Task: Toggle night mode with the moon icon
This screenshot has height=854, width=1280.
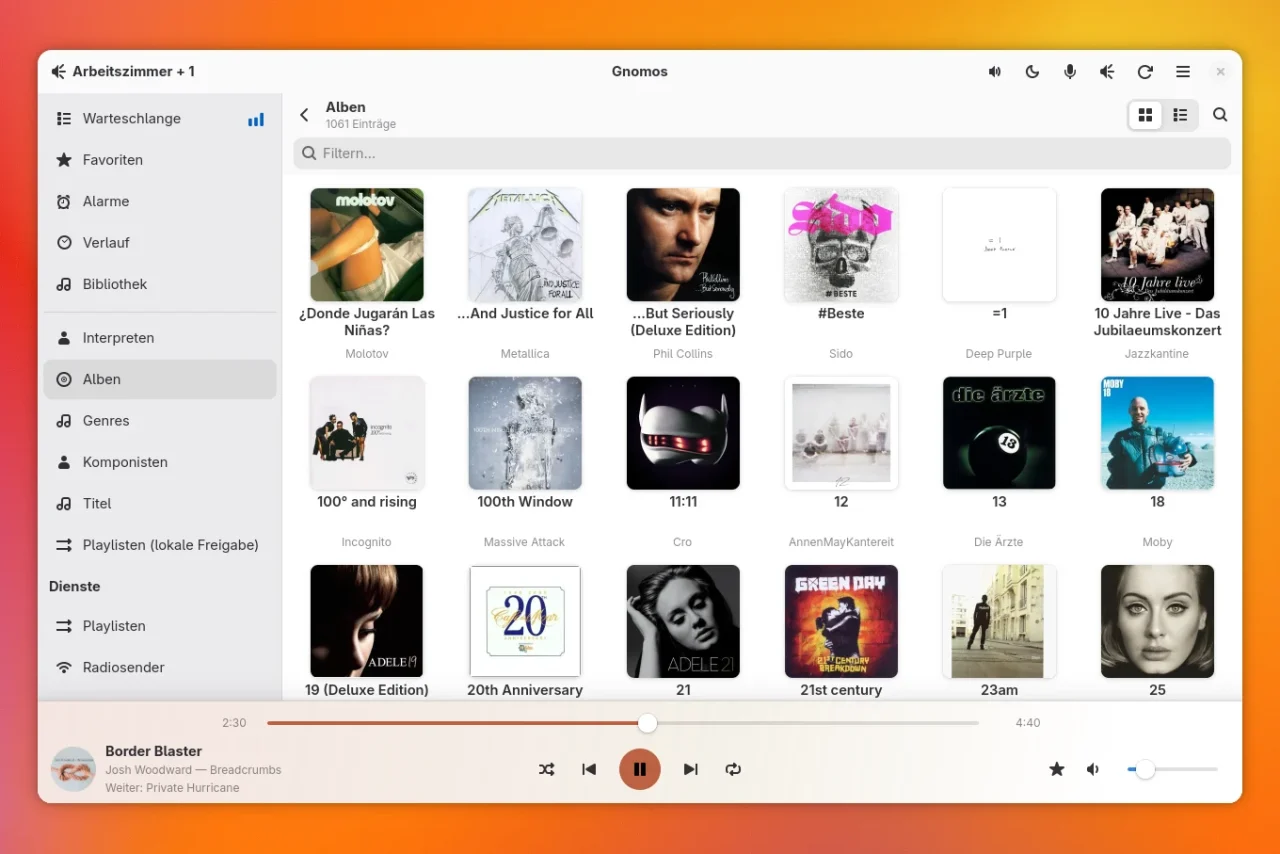Action: [1032, 72]
